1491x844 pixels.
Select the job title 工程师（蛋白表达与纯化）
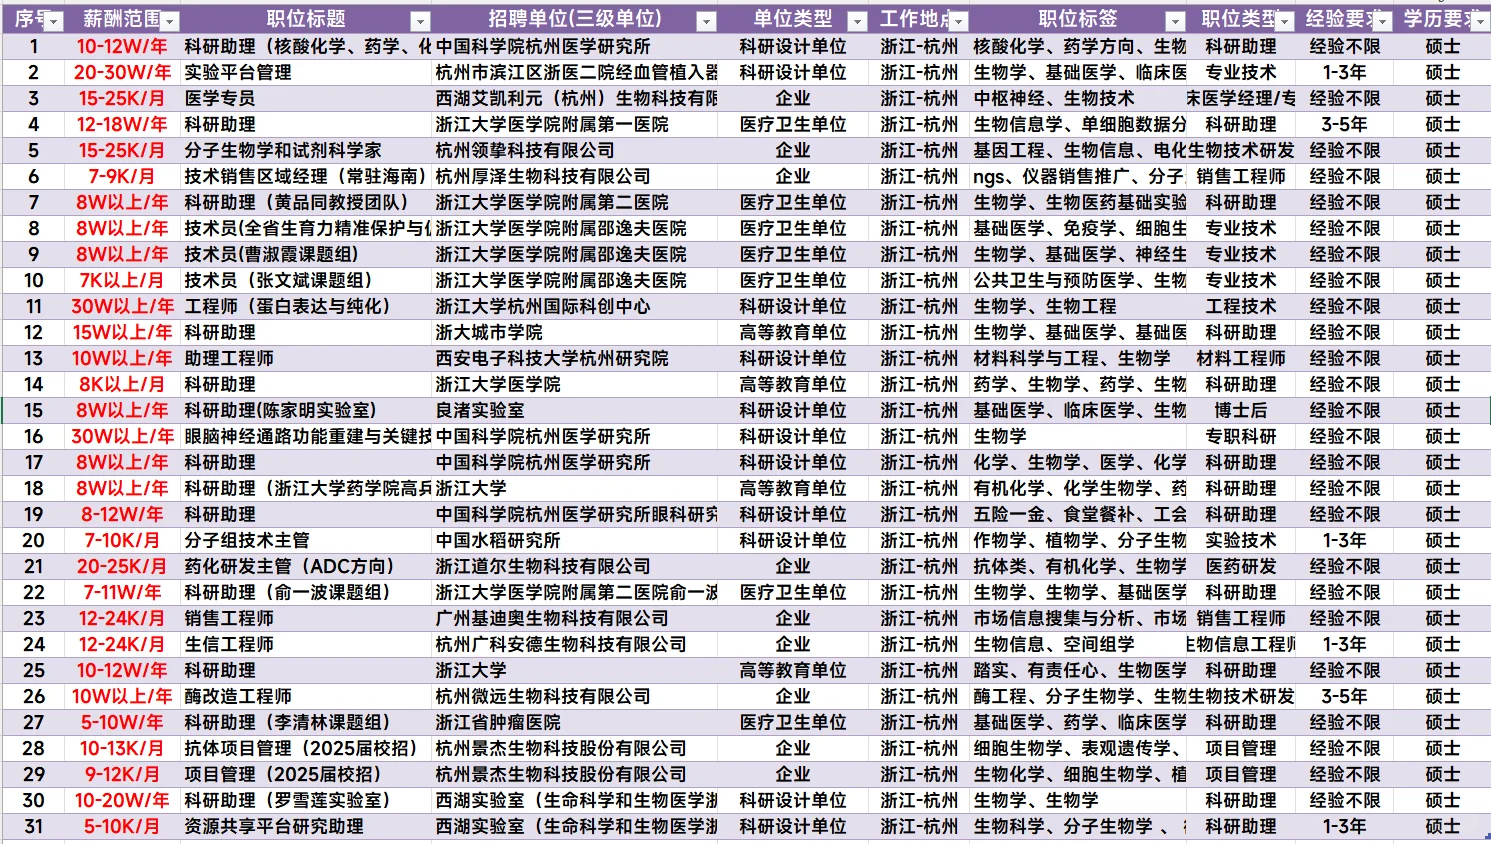point(287,306)
